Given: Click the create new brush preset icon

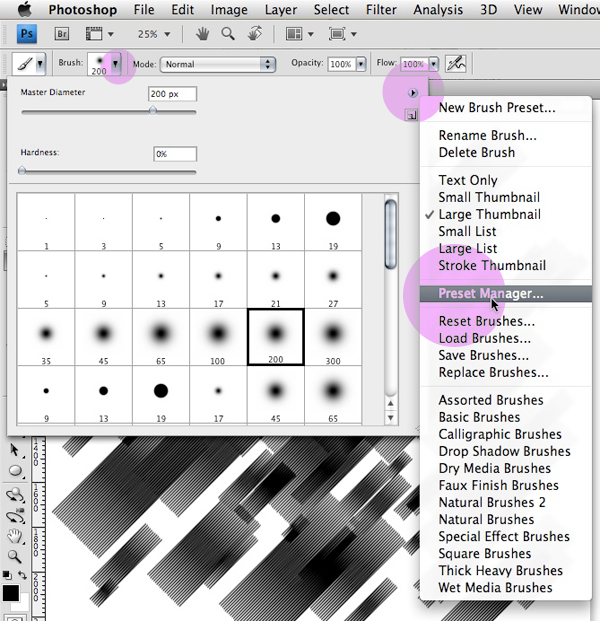Looking at the screenshot, I should click(x=411, y=115).
